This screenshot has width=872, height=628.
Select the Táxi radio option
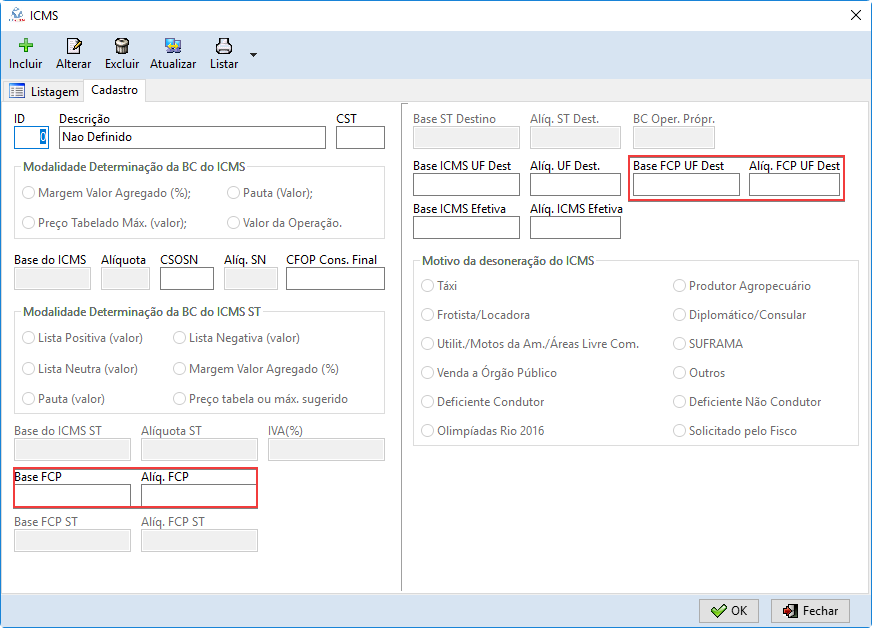(428, 286)
